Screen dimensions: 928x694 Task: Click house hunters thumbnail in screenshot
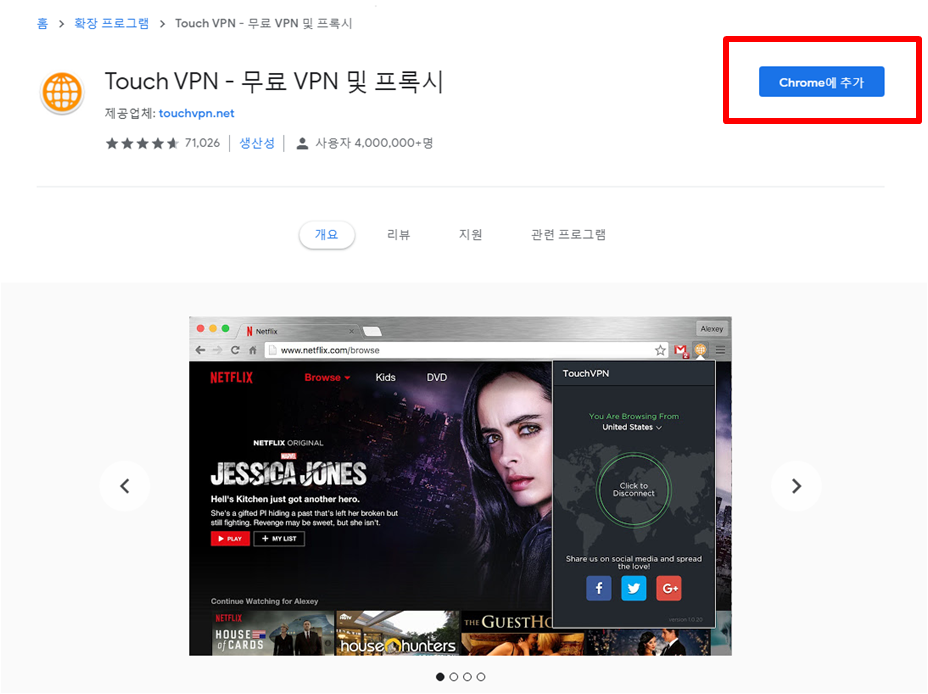pyautogui.click(x=398, y=633)
